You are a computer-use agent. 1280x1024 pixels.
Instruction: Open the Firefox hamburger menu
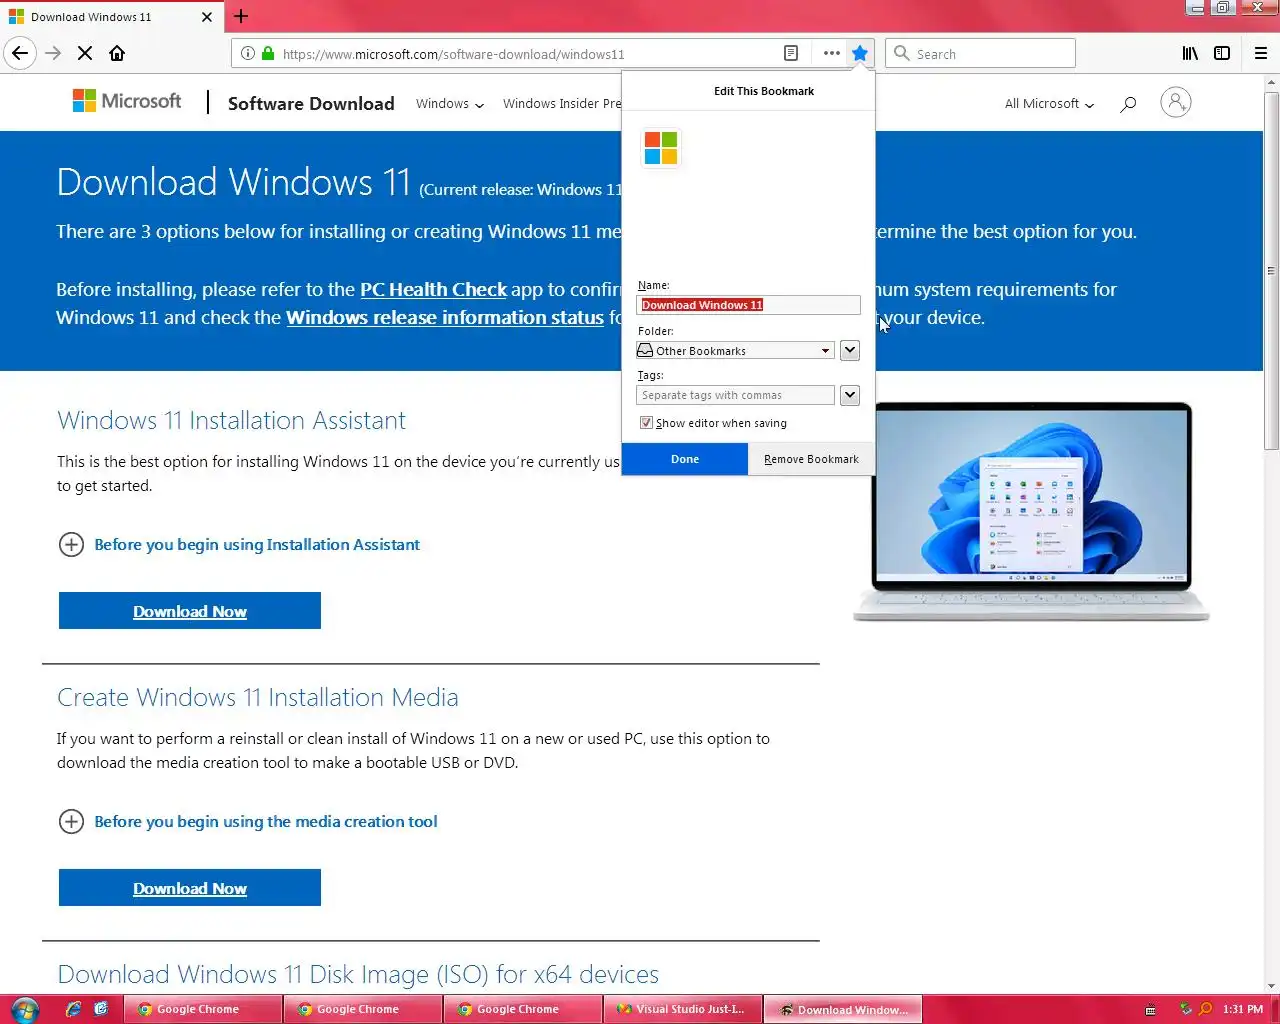[1261, 53]
